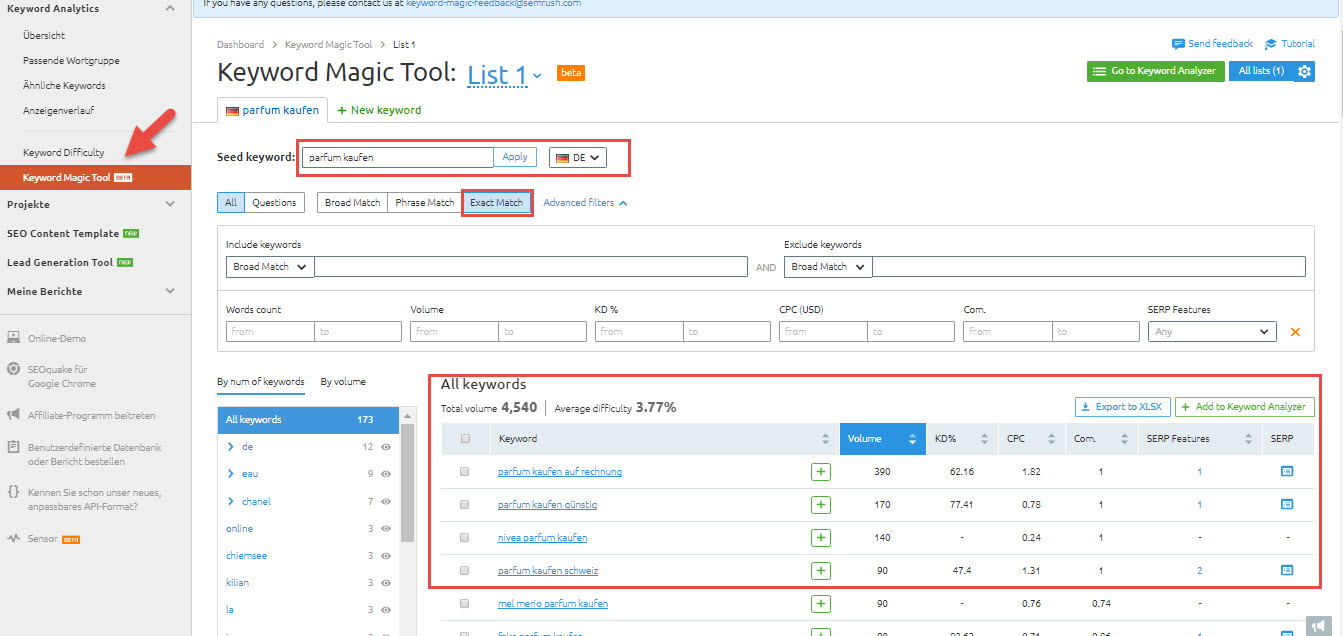Image resolution: width=1343 pixels, height=636 pixels.
Task: Add 'parfum kaufen auf rechnung' with plus icon
Action: 821,471
